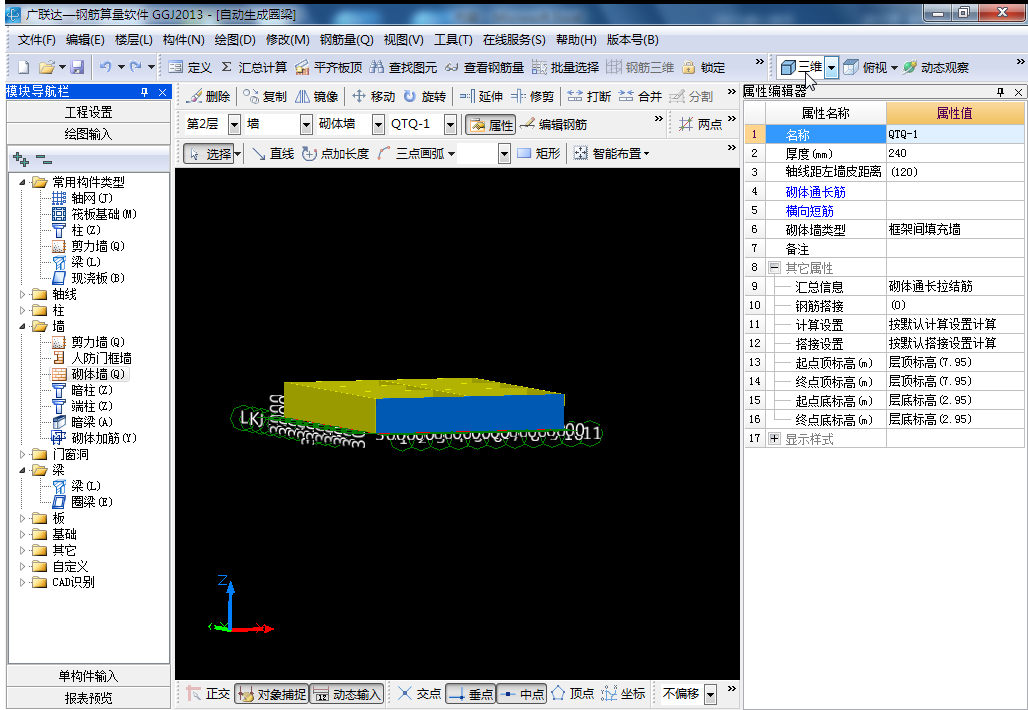Toggle 正交 ortho mode
1028x710 pixels.
tap(208, 694)
